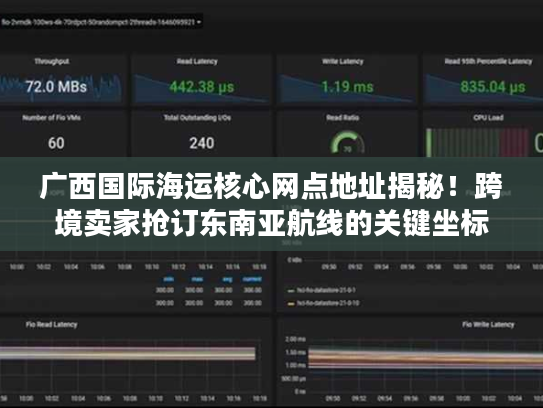The width and height of the screenshot is (543, 408).
Task: Click green color swatch of hci-fio-datastore-21-0-1
Action: point(291,291)
